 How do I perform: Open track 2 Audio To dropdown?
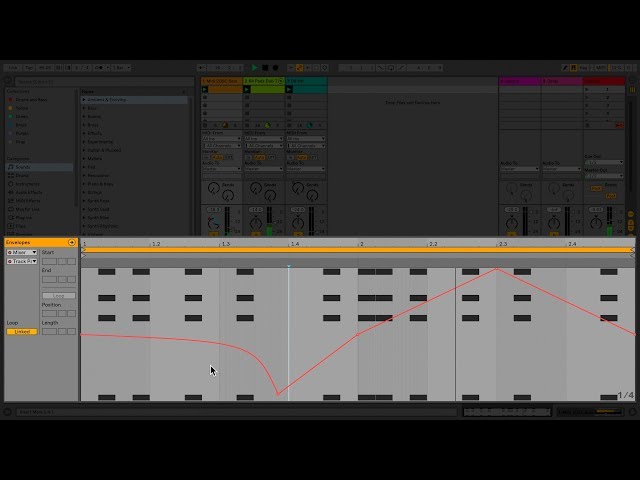(264, 169)
